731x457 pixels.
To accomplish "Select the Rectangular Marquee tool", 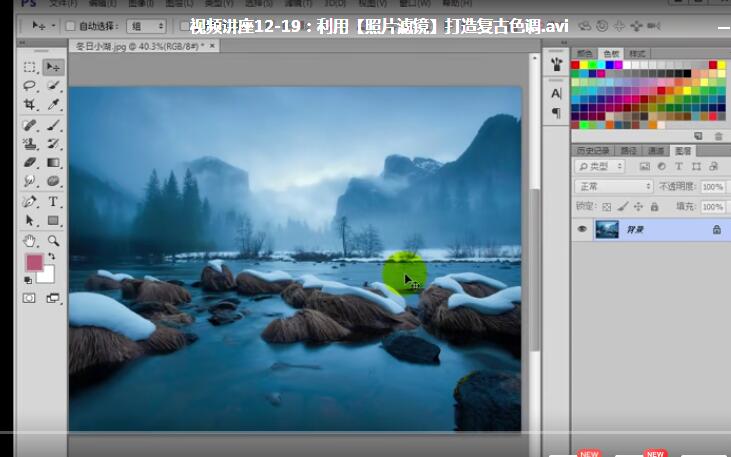I will pyautogui.click(x=30, y=67).
